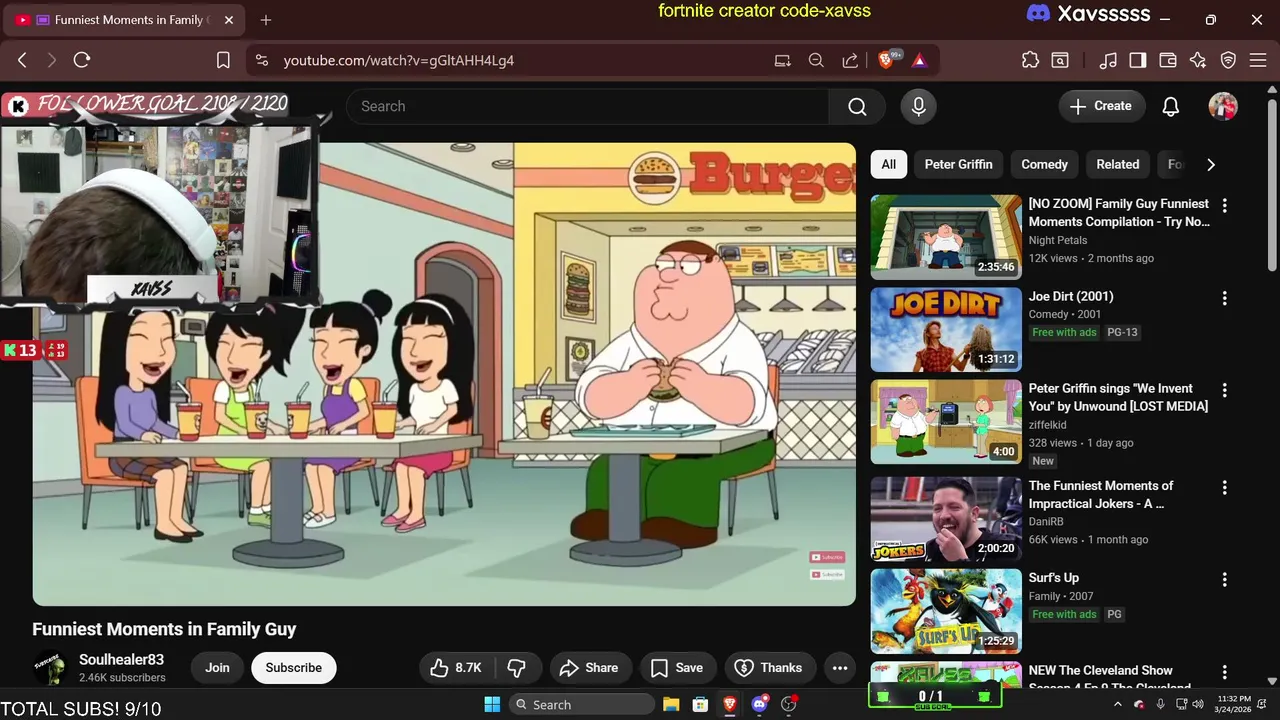This screenshot has width=1280, height=720.
Task: Open Leo AI sparkle icon
Action: pos(1198,60)
